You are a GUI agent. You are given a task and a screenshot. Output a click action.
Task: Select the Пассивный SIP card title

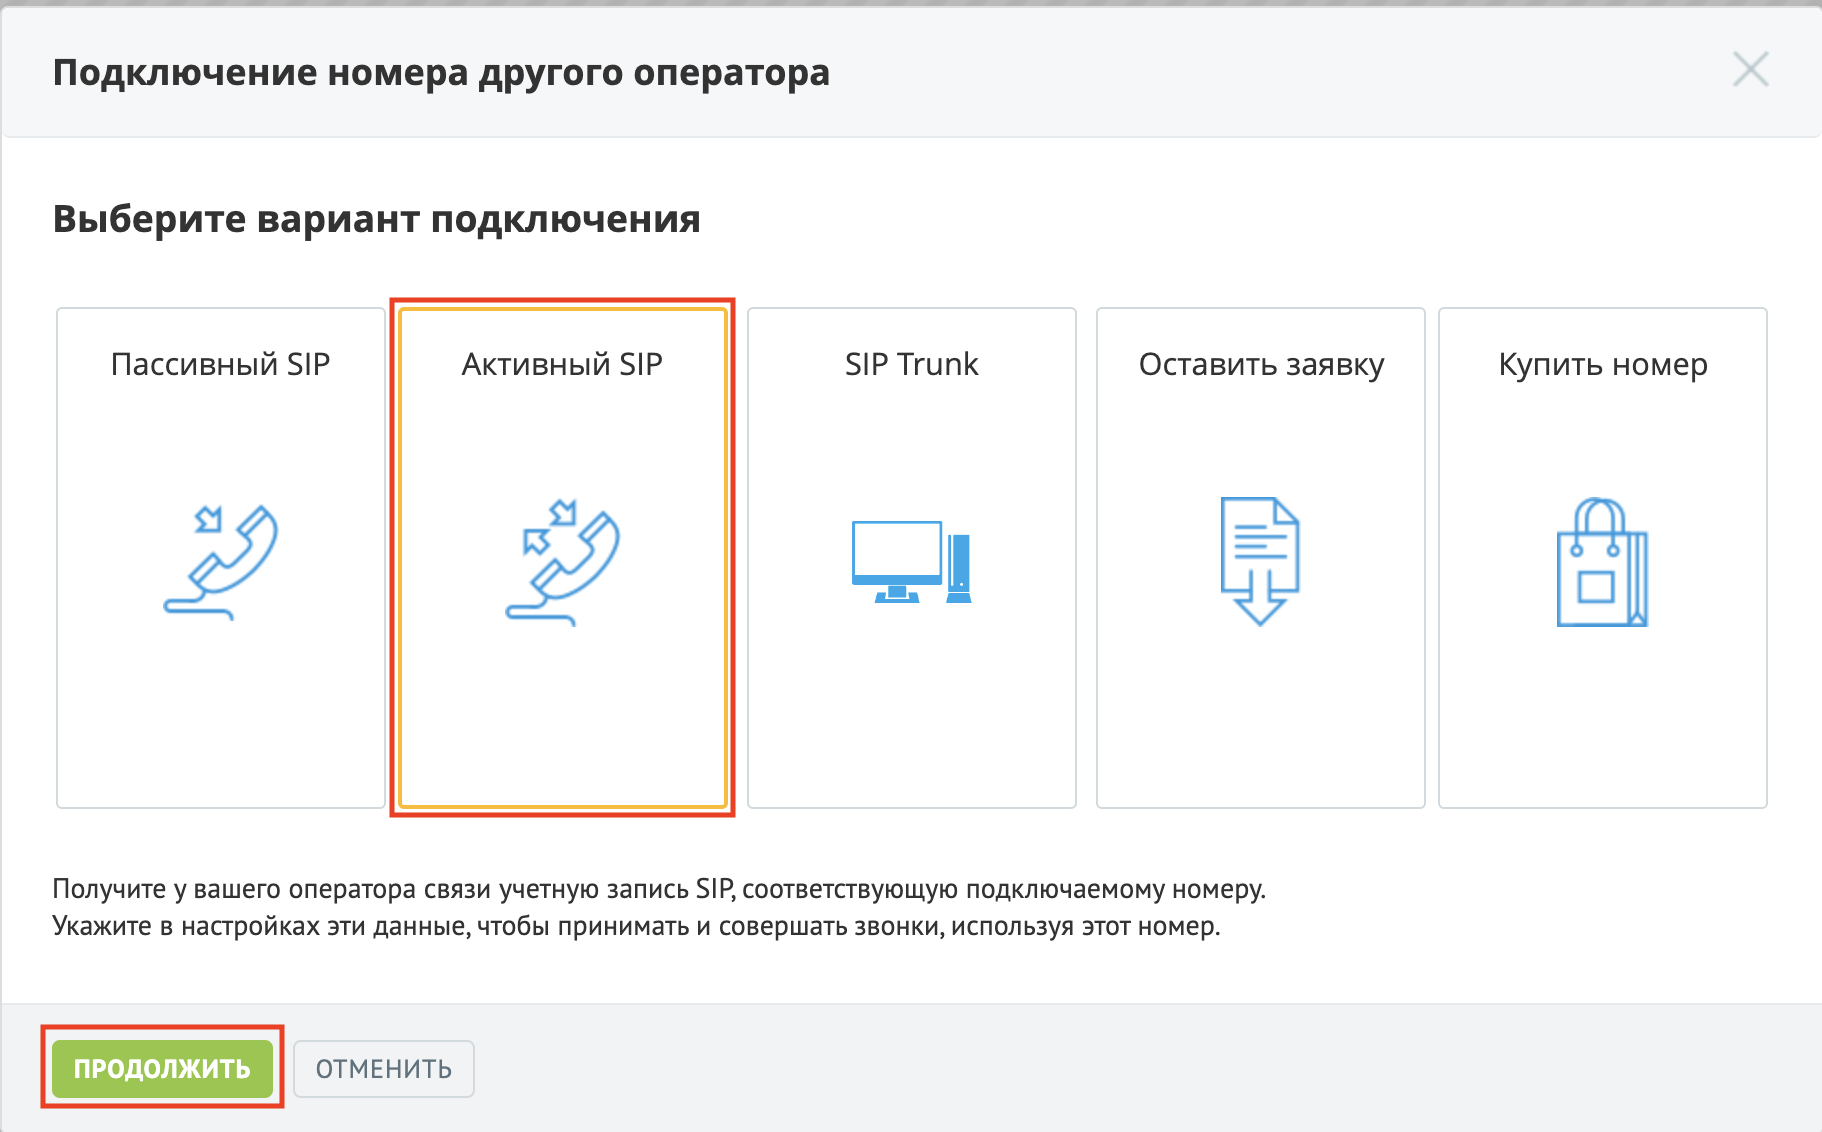[x=220, y=364]
